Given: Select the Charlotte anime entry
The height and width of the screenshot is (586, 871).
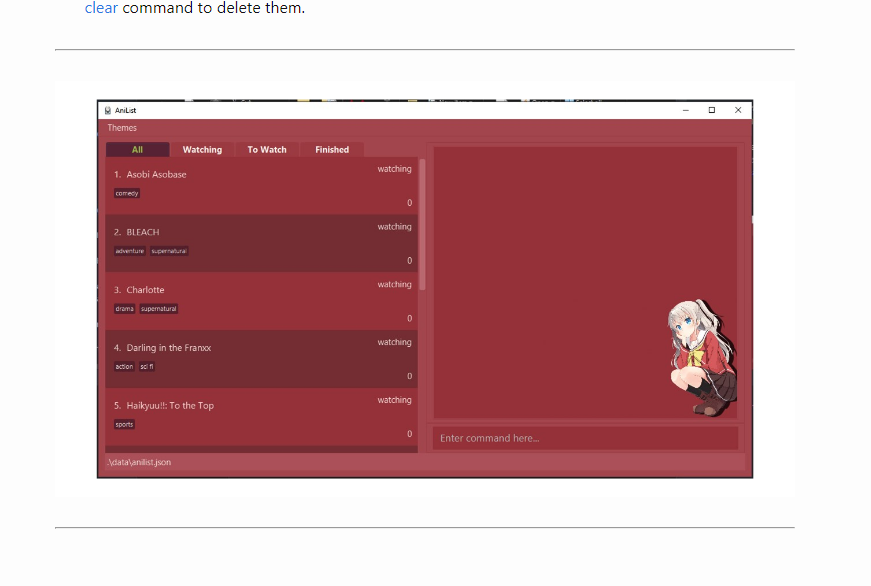Looking at the screenshot, I should (261, 301).
